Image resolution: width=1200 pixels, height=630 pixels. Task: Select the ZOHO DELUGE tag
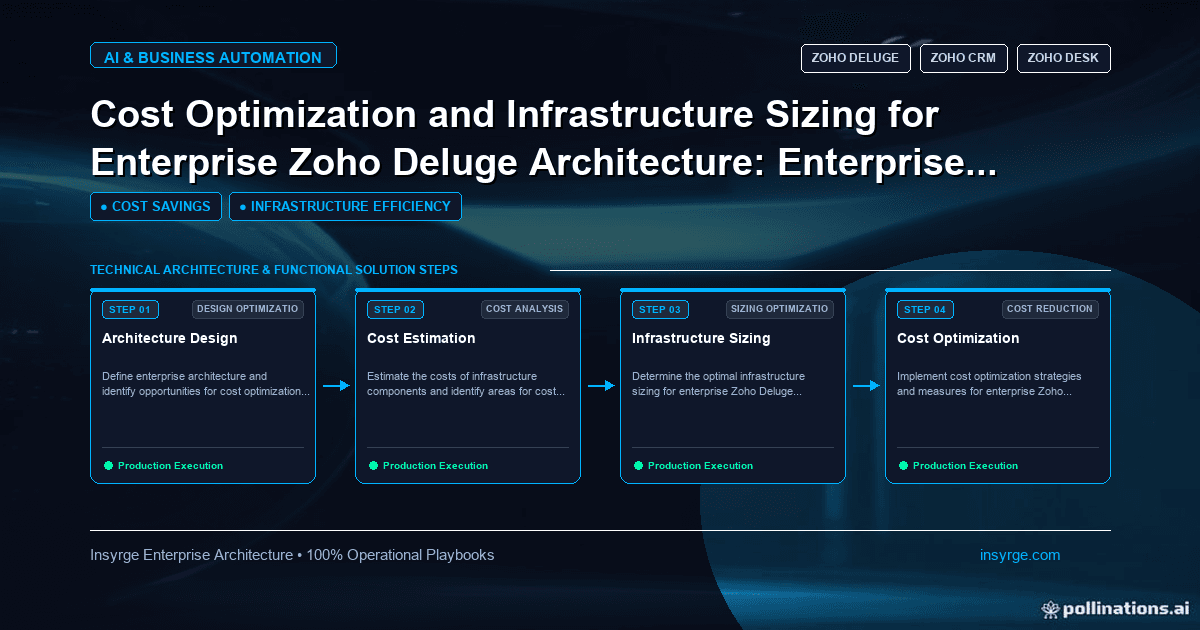[x=855, y=58]
